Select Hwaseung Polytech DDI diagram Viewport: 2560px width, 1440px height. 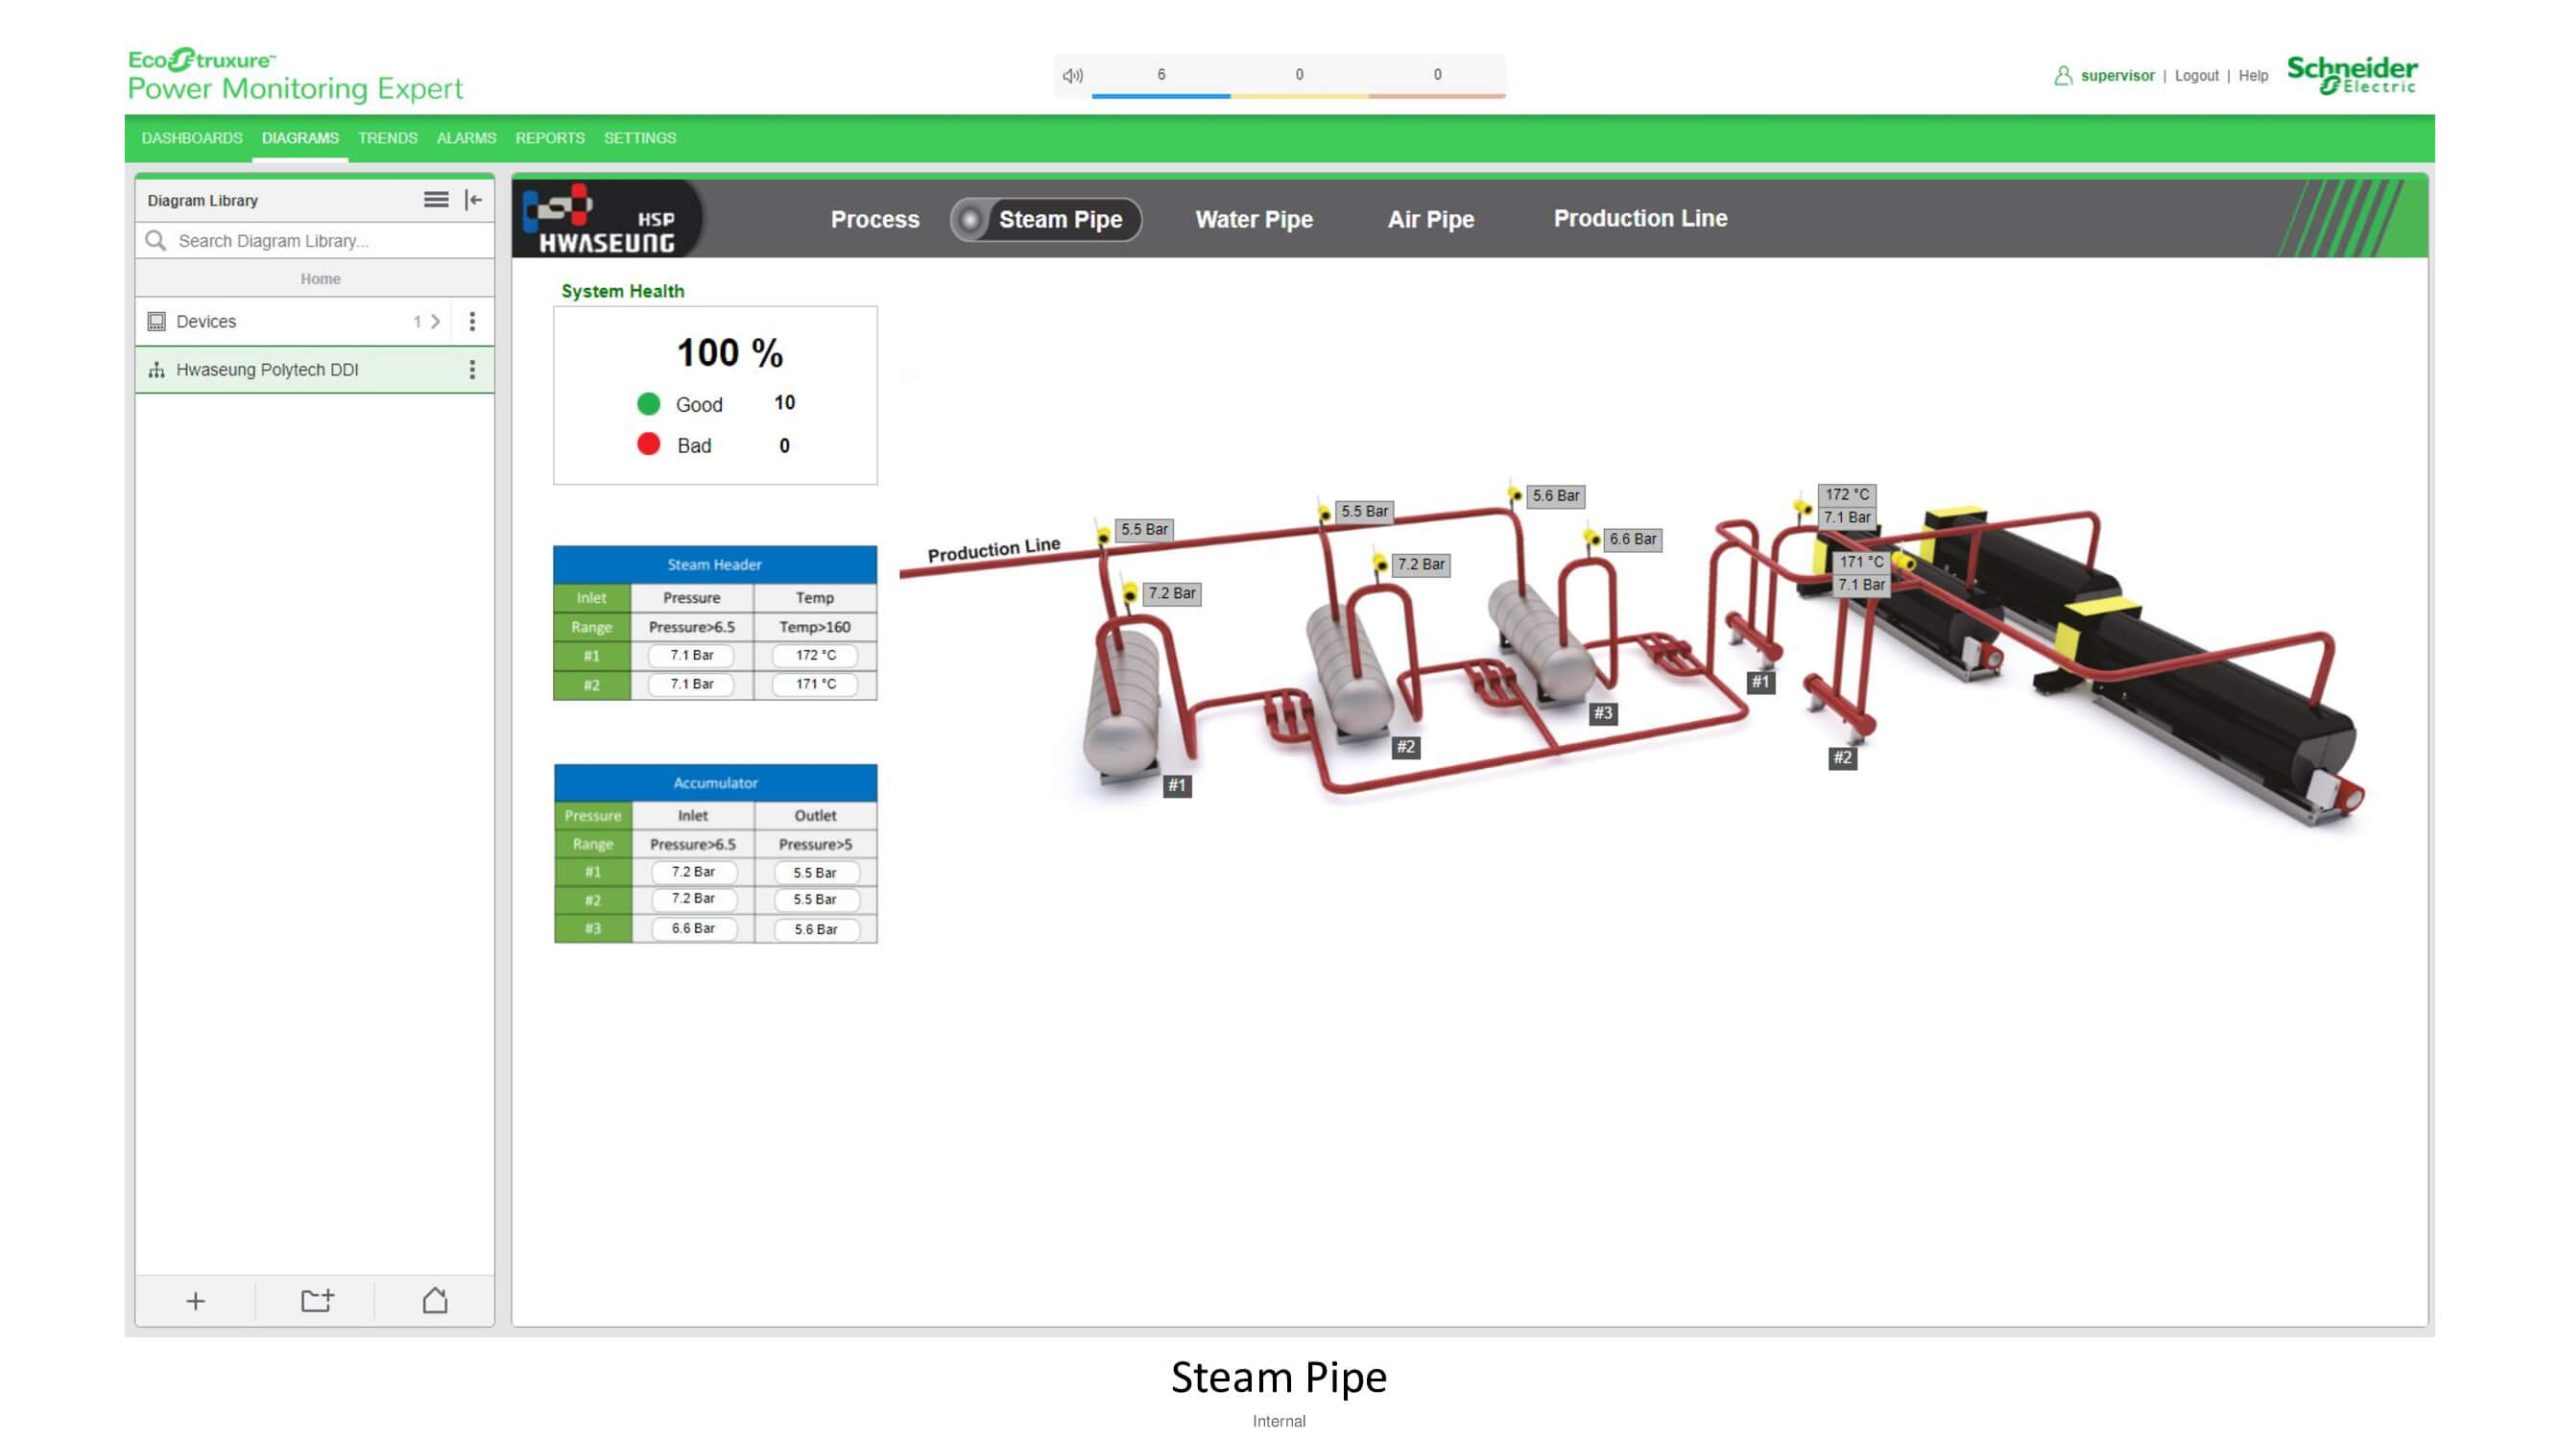click(x=267, y=370)
